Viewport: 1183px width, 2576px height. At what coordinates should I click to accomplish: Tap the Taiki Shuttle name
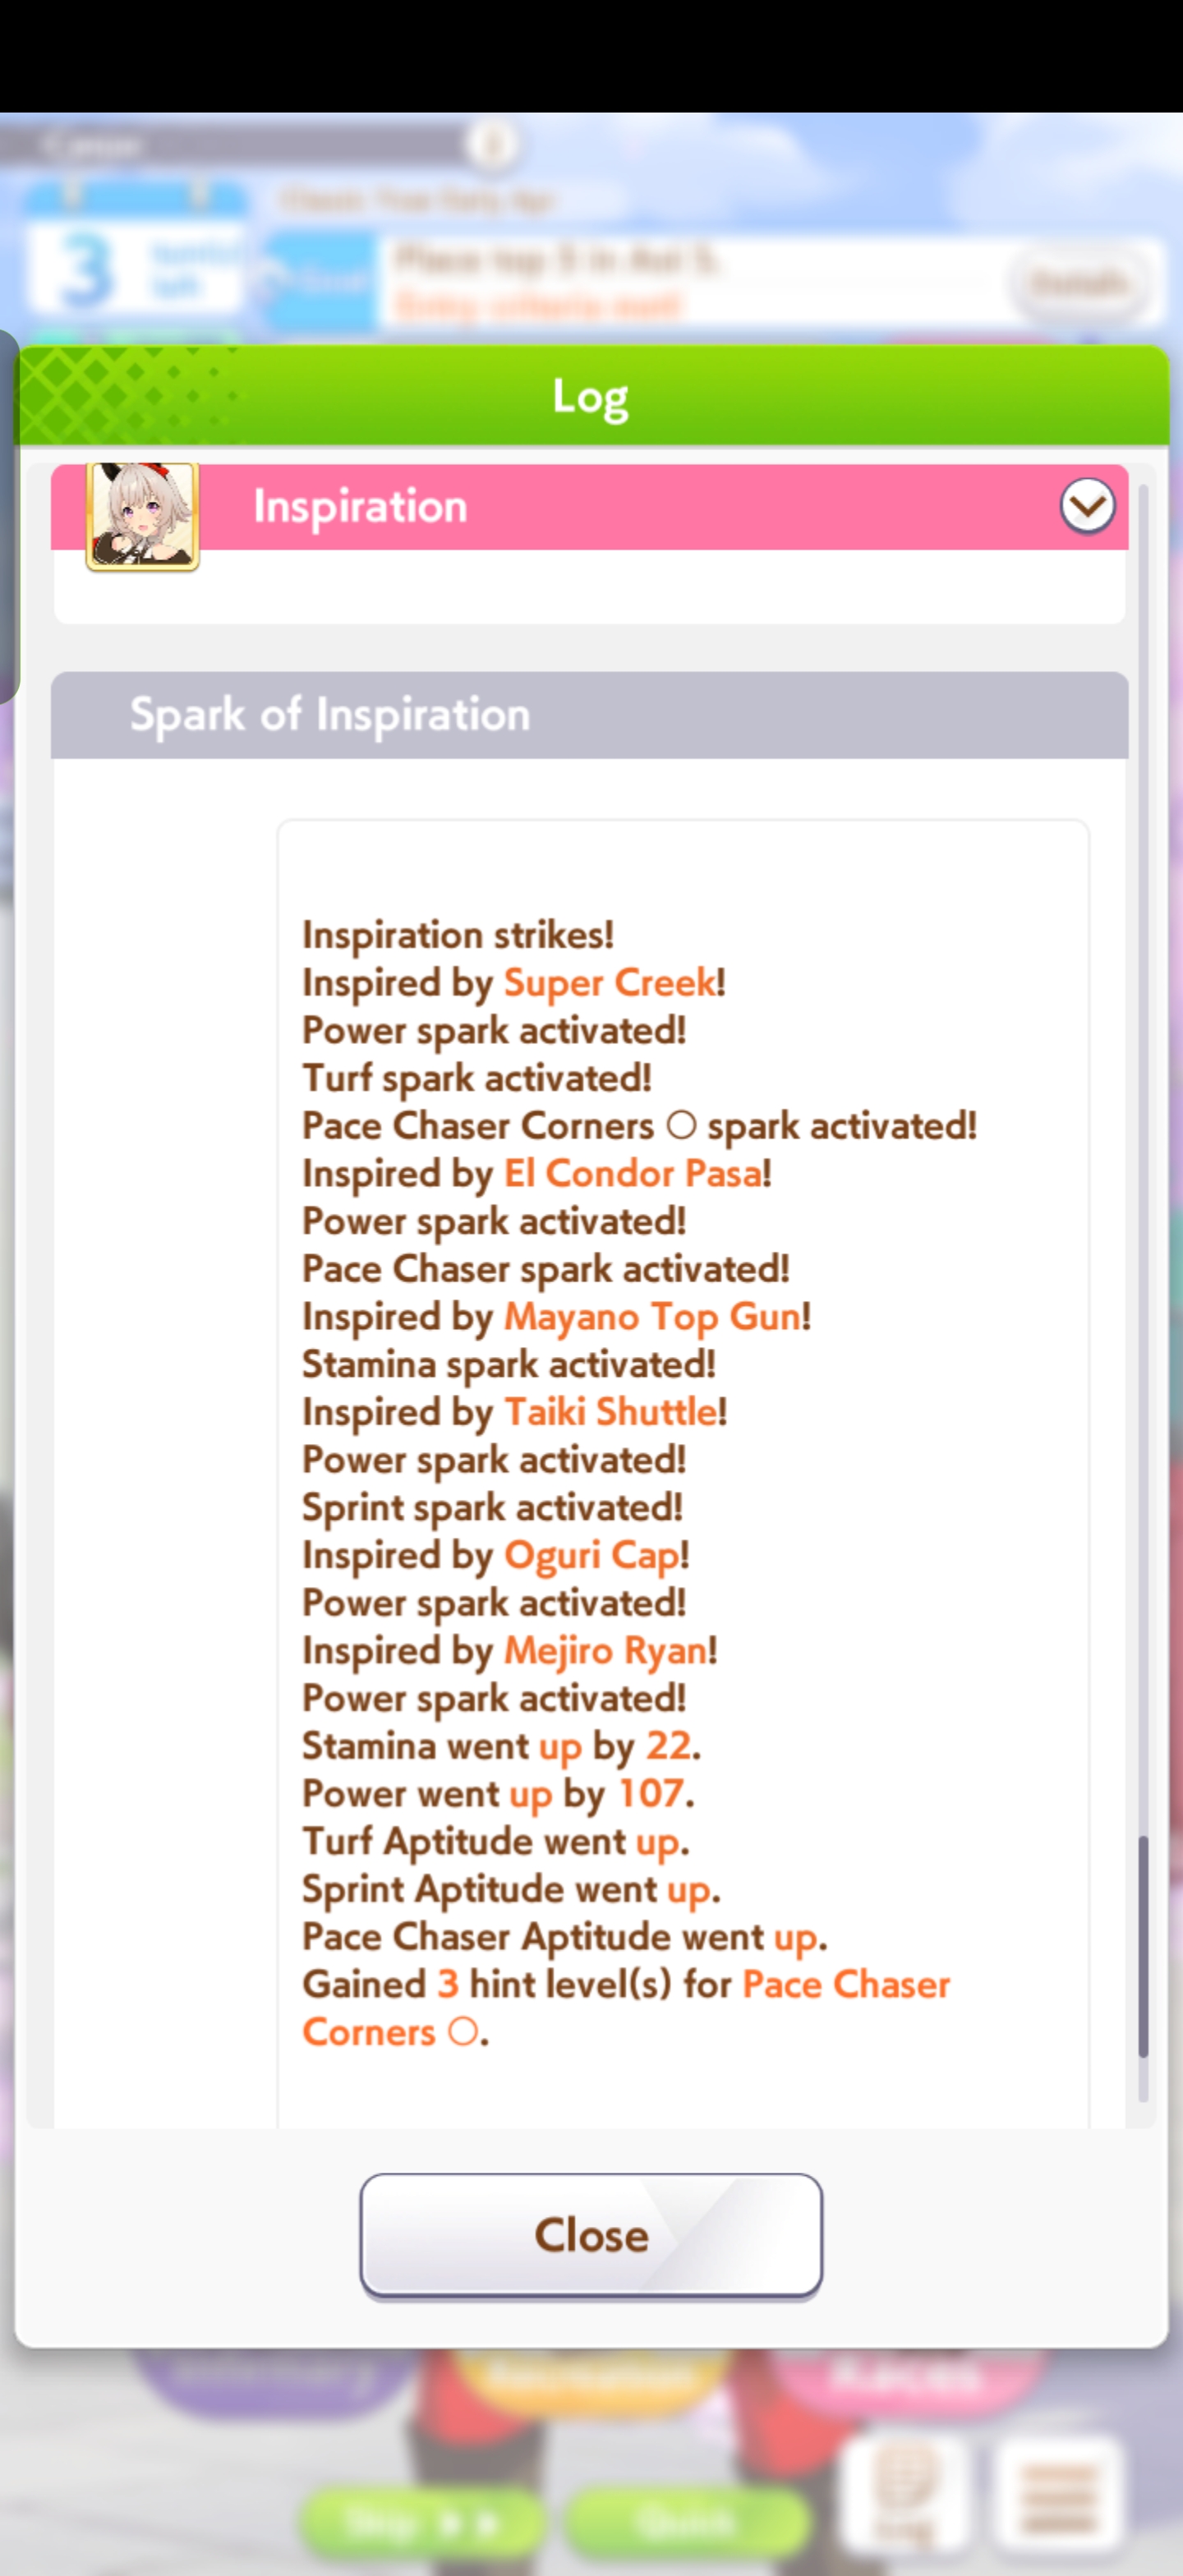[610, 1412]
